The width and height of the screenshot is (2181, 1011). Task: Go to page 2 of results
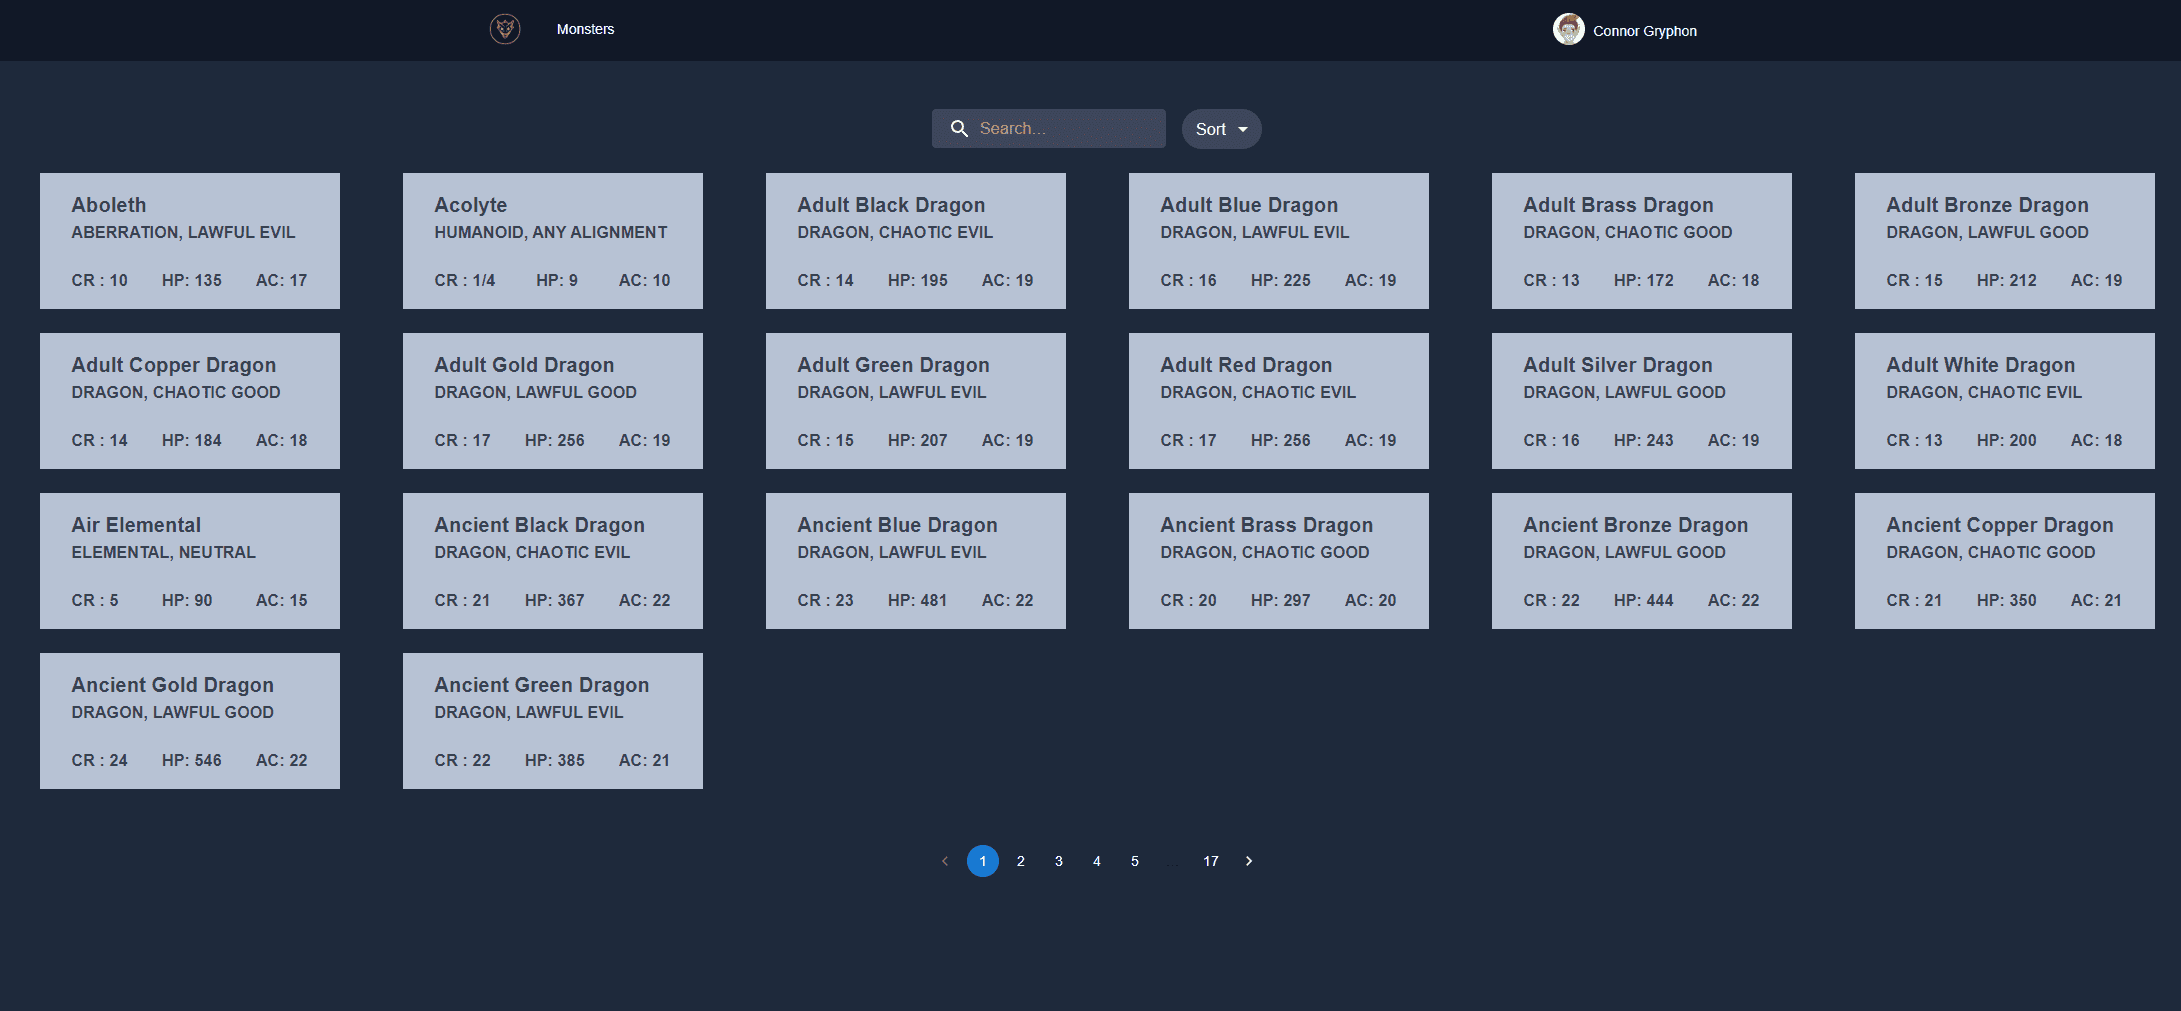pos(1020,860)
